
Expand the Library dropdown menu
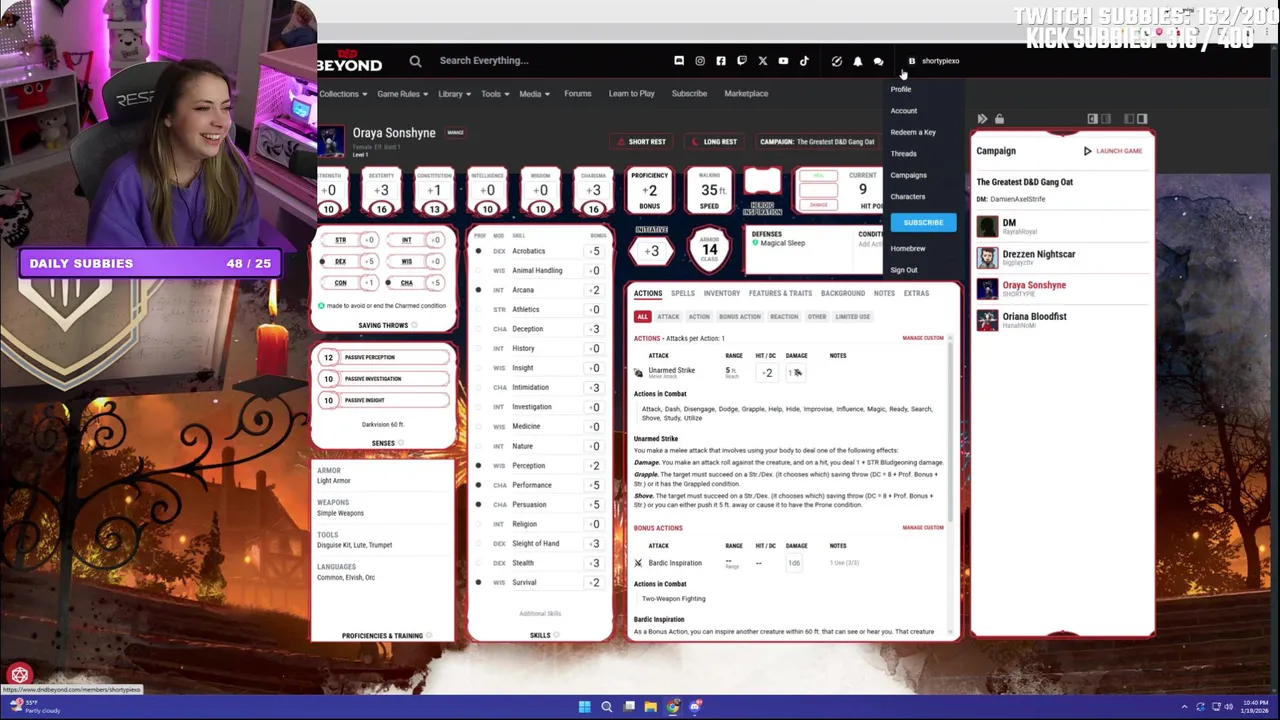454,94
